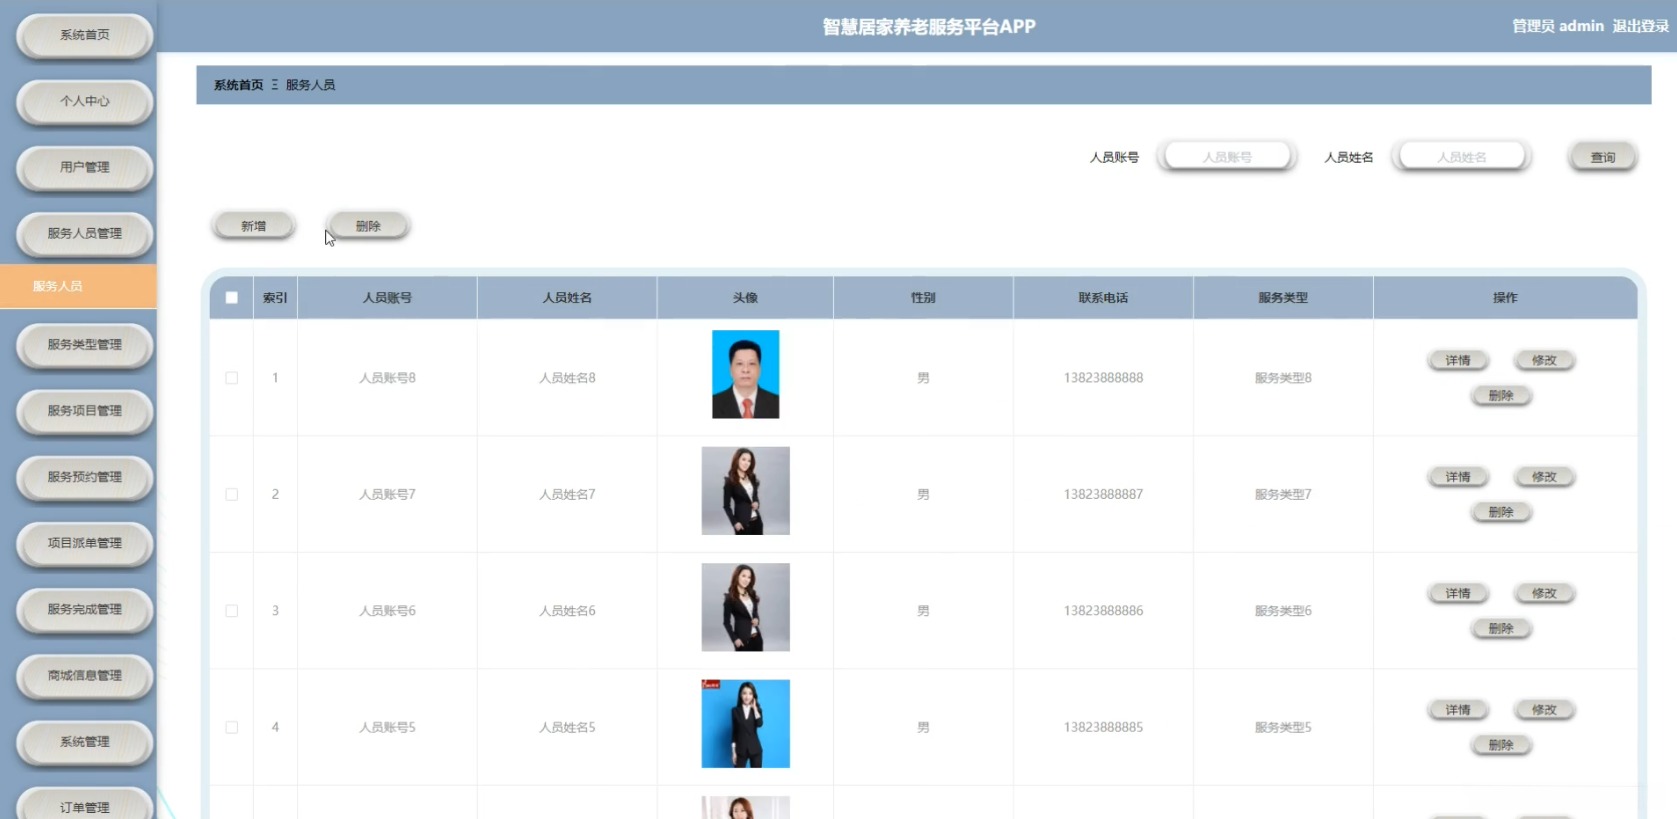Tick the select-all checkbox in the table header
This screenshot has height=819, width=1677.
tap(232, 298)
